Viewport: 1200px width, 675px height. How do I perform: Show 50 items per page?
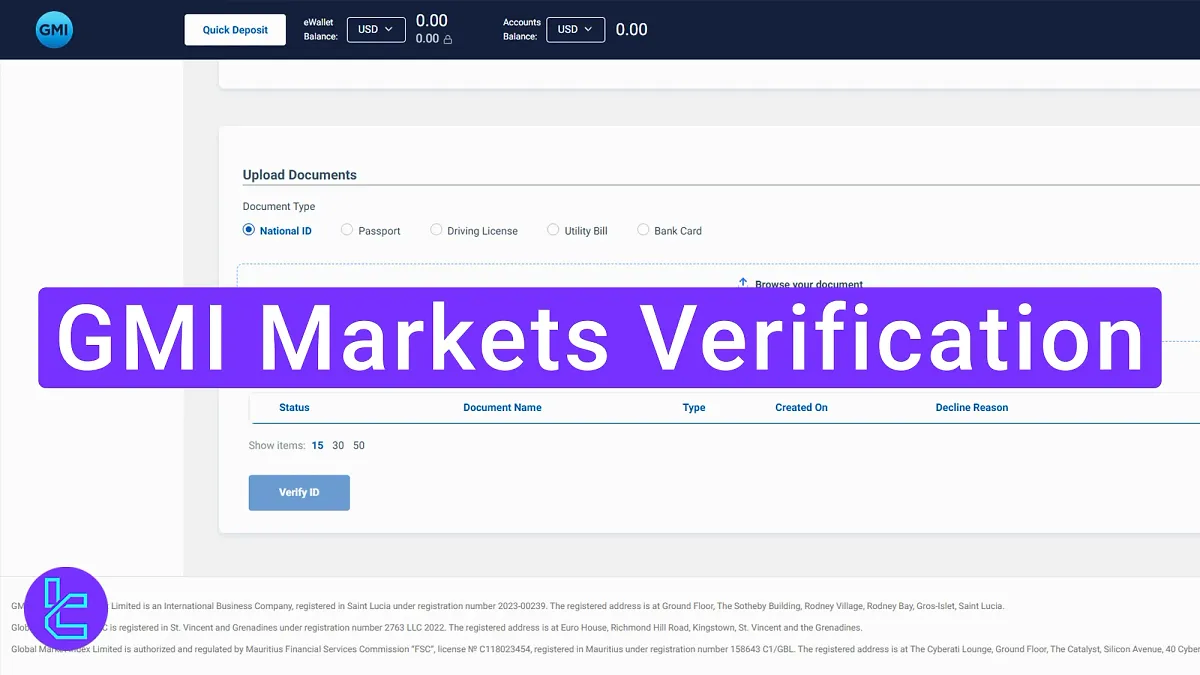pyautogui.click(x=358, y=445)
